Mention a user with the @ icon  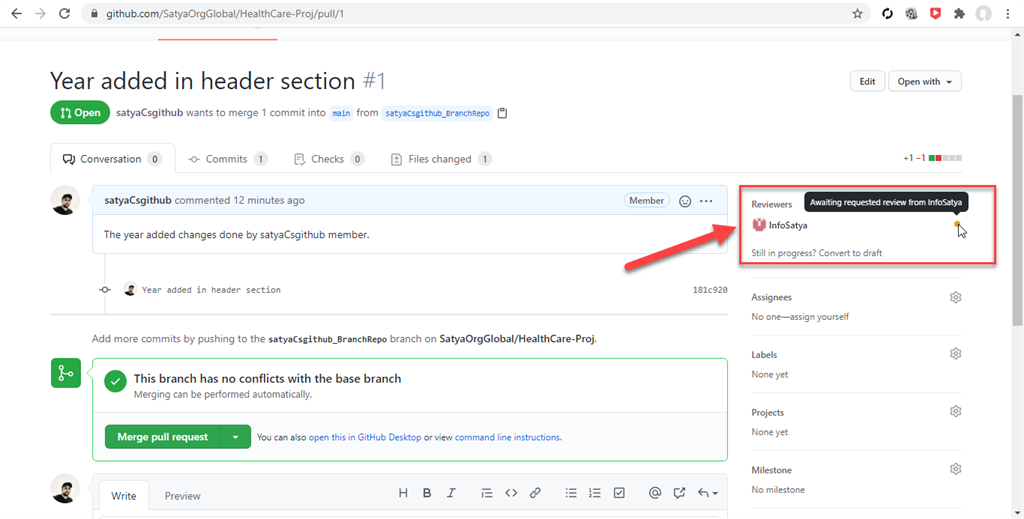point(654,493)
